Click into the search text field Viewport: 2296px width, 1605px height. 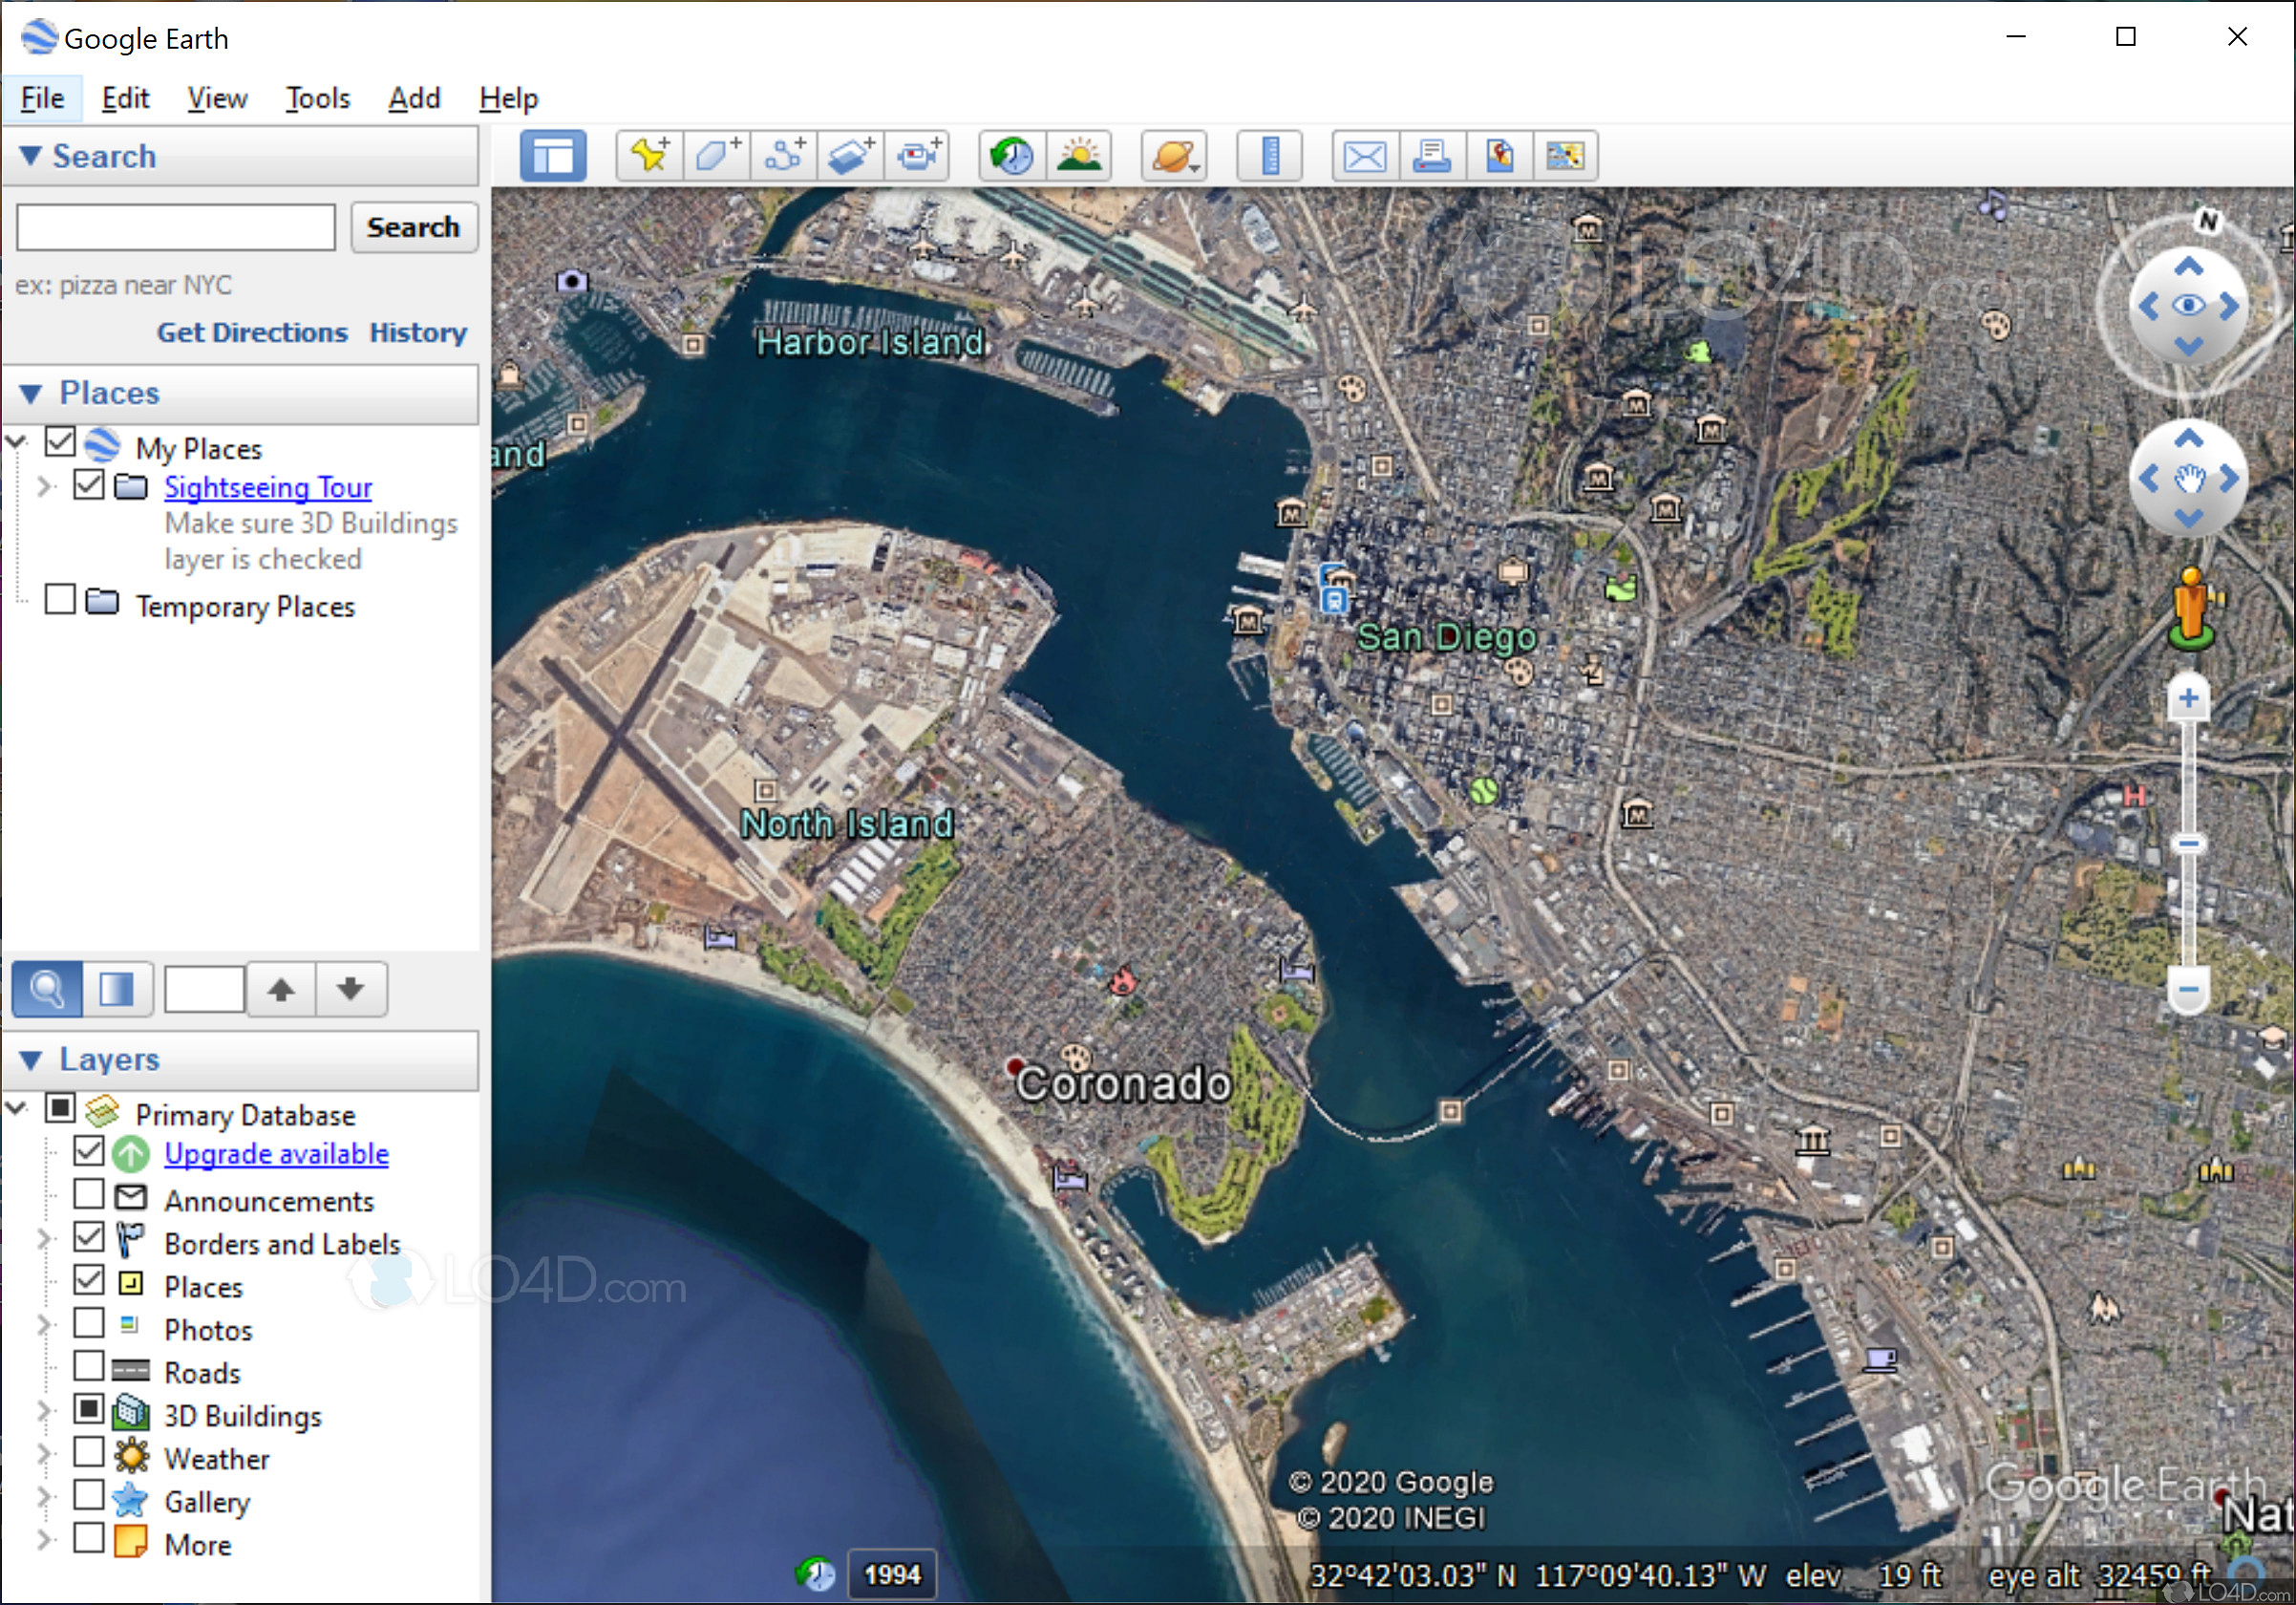[x=176, y=227]
